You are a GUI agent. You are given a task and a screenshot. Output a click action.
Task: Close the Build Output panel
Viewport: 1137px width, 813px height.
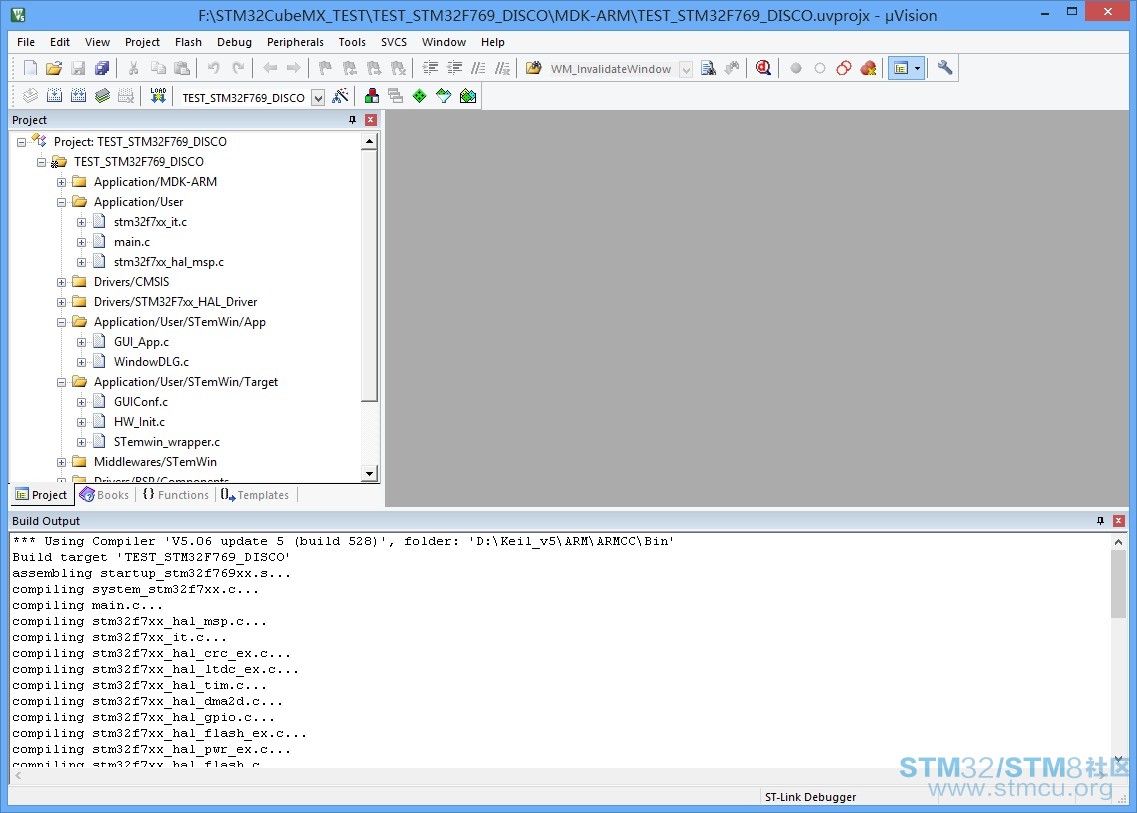tap(1119, 521)
